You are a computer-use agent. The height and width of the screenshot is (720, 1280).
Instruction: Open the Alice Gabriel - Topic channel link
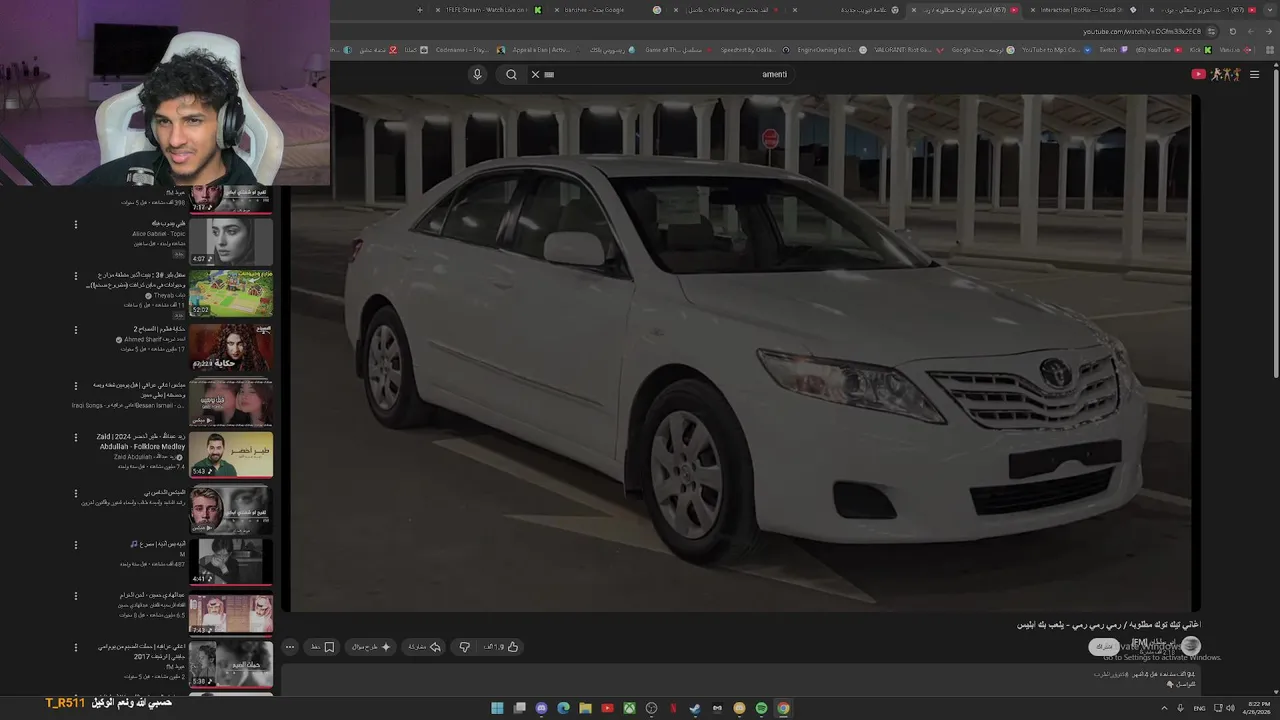(x=159, y=234)
